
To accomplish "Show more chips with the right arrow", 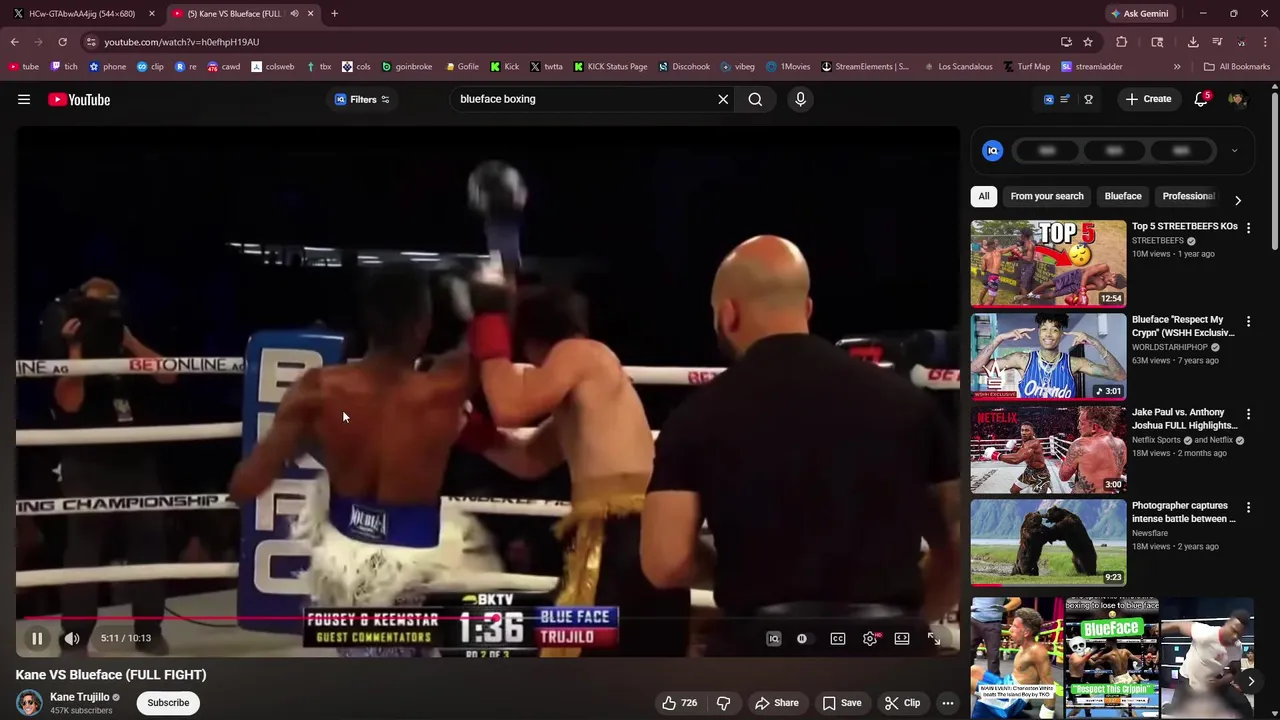I will [x=1238, y=200].
